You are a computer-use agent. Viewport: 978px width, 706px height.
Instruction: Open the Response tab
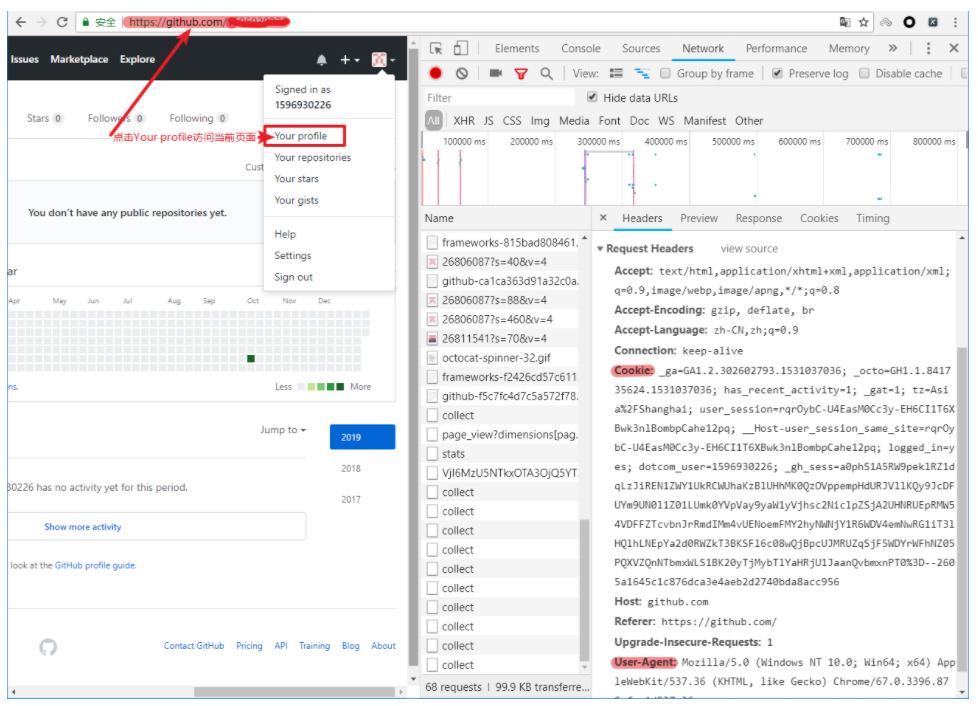[x=758, y=218]
